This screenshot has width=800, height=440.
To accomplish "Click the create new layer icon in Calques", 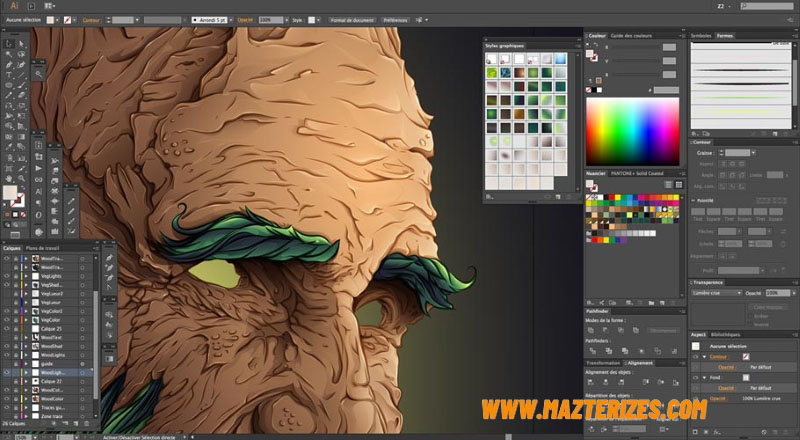I will pyautogui.click(x=76, y=424).
